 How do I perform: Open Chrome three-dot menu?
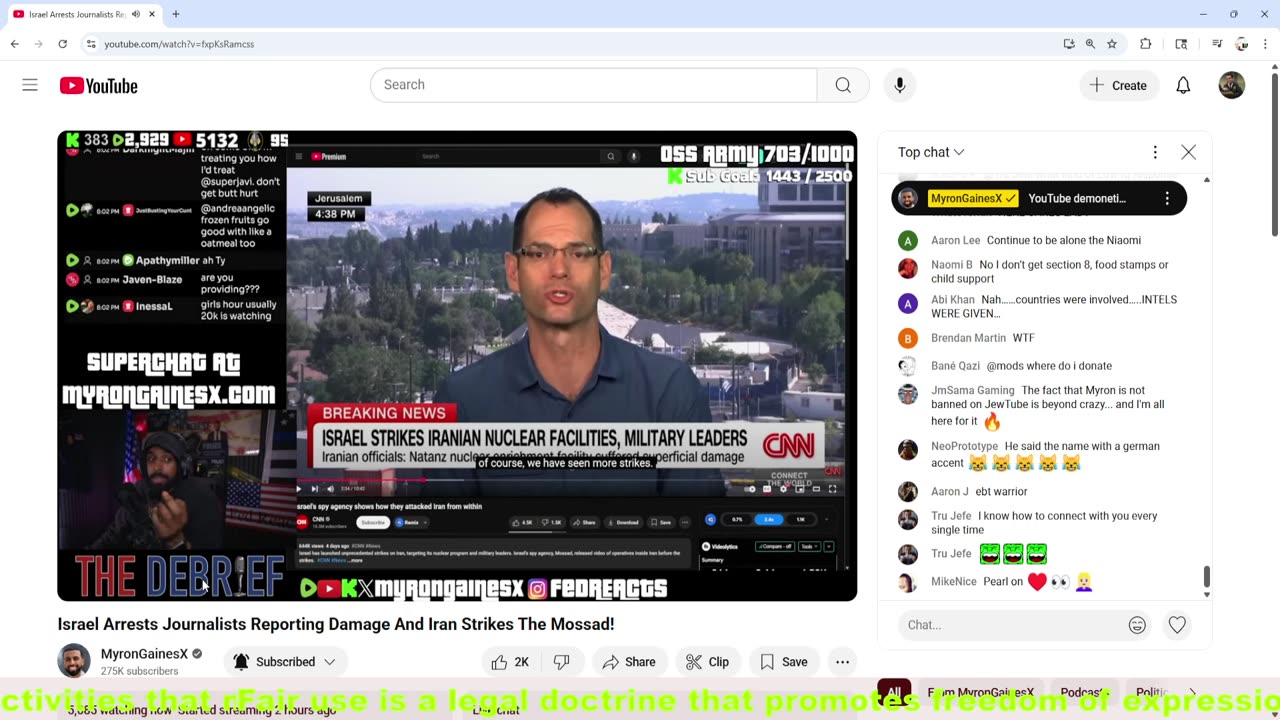point(1265,44)
